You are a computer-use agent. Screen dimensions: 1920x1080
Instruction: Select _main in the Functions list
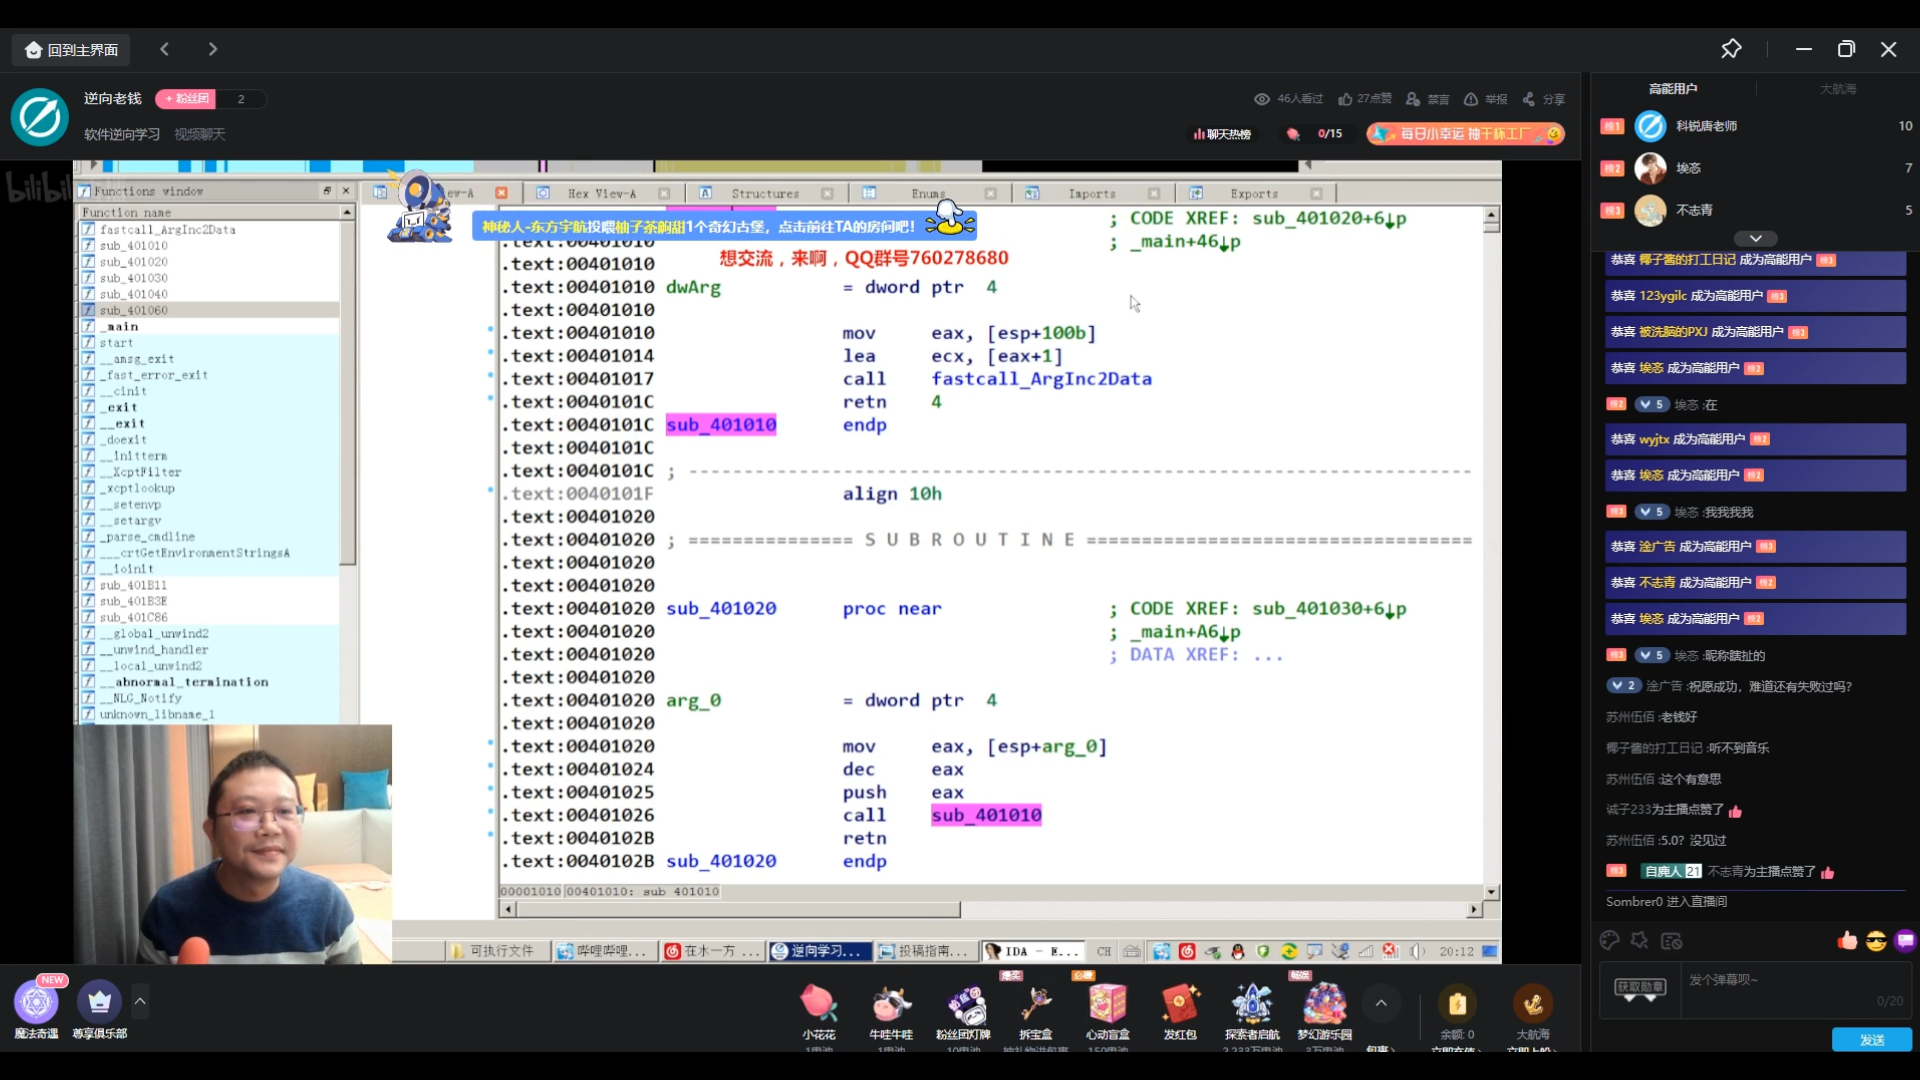tap(118, 327)
